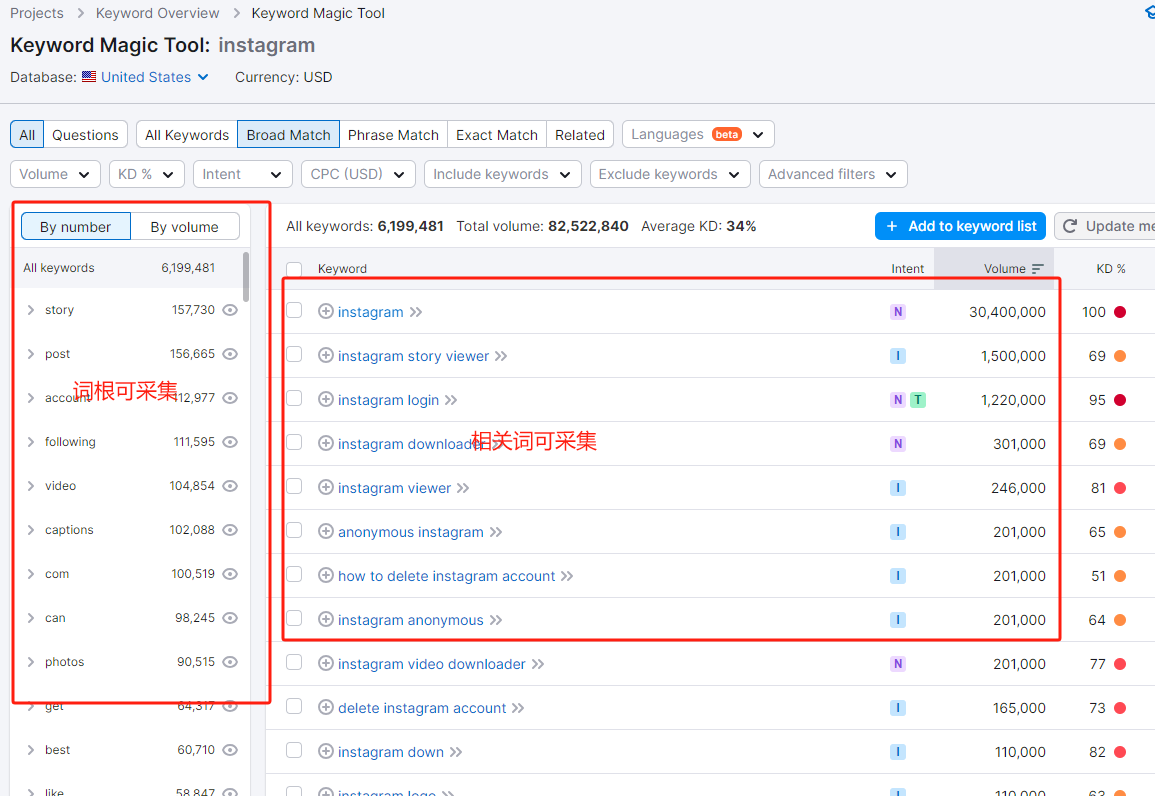The height and width of the screenshot is (796, 1155).
Task: Open the instagram story viewer keyword link
Action: point(413,356)
